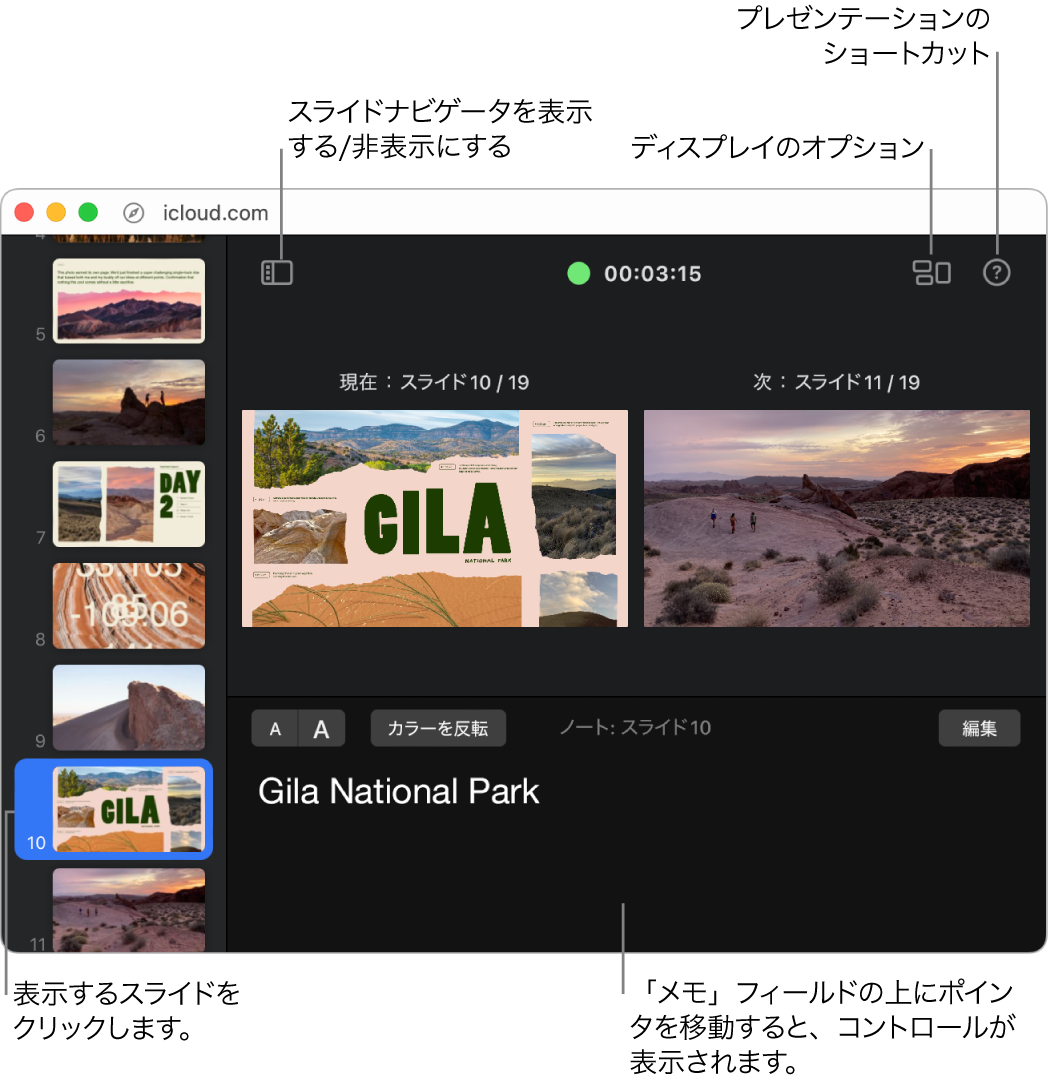Viewport: 1049px width, 1084px height.
Task: Click the 編集 button
Action: 979,729
